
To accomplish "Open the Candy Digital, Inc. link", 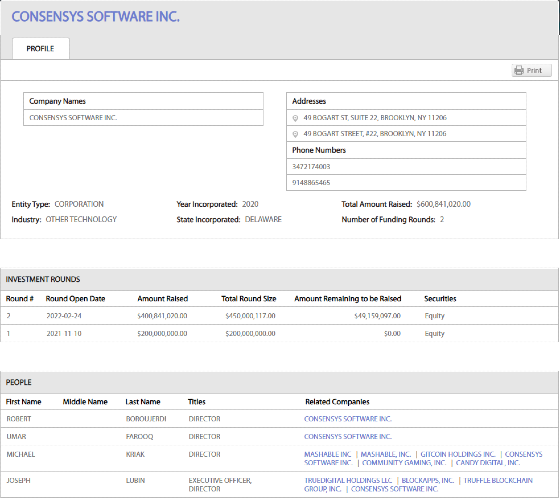I will pyautogui.click(x=488, y=463).
